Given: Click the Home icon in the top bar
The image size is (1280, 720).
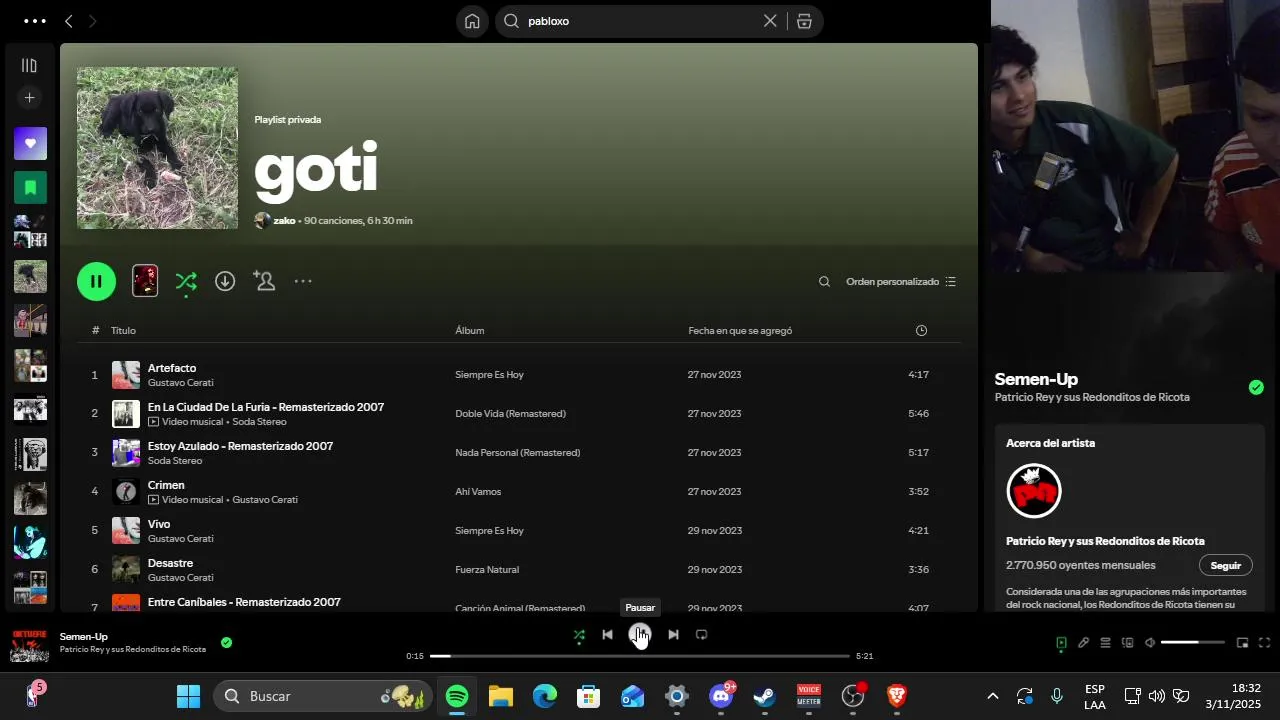Looking at the screenshot, I should (472, 21).
